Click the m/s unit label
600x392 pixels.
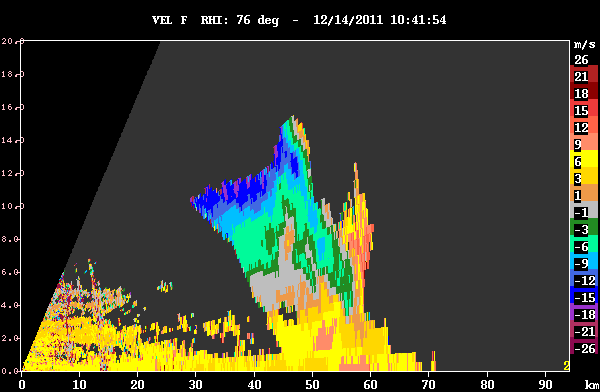[x=584, y=45]
